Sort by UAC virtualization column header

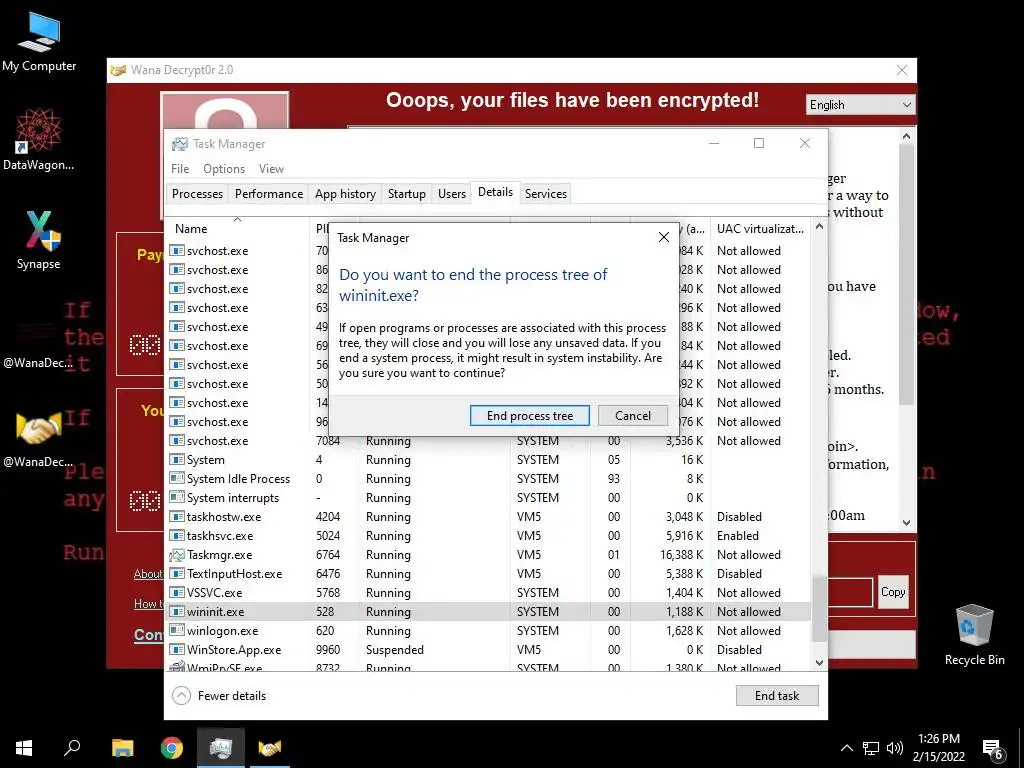pos(760,229)
